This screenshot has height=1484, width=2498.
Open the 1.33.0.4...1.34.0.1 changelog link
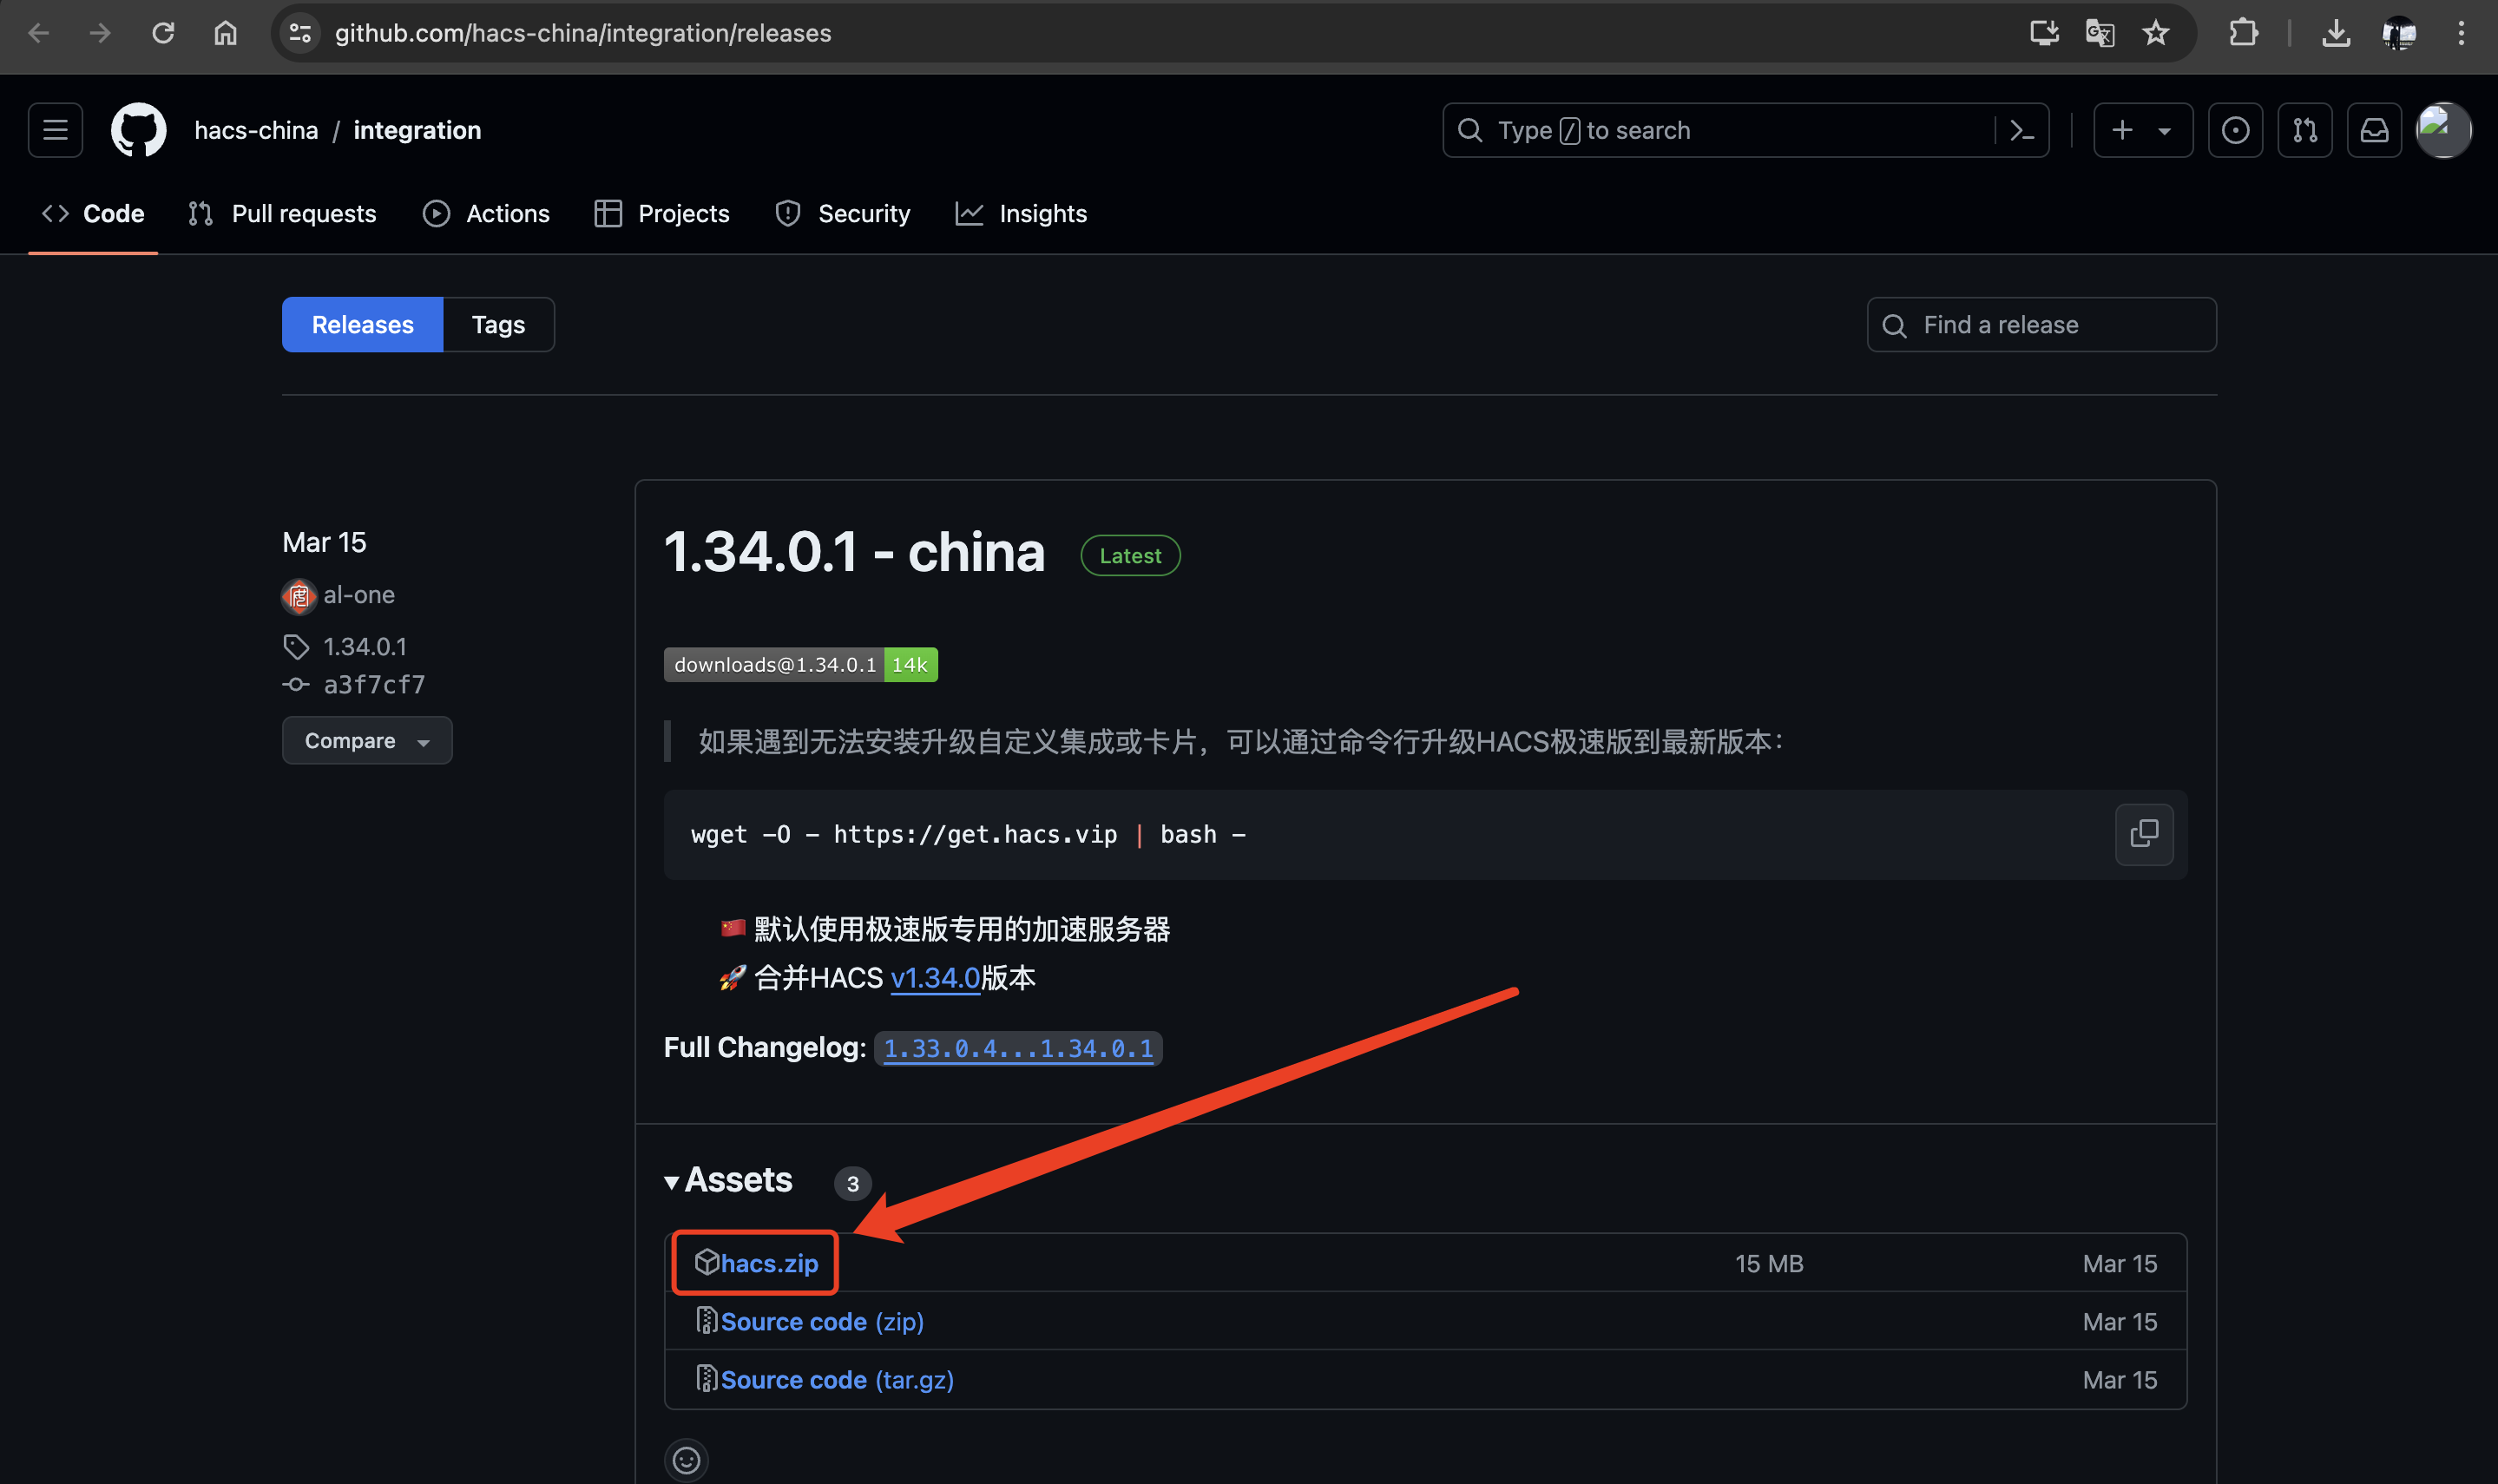pyautogui.click(x=1017, y=1048)
